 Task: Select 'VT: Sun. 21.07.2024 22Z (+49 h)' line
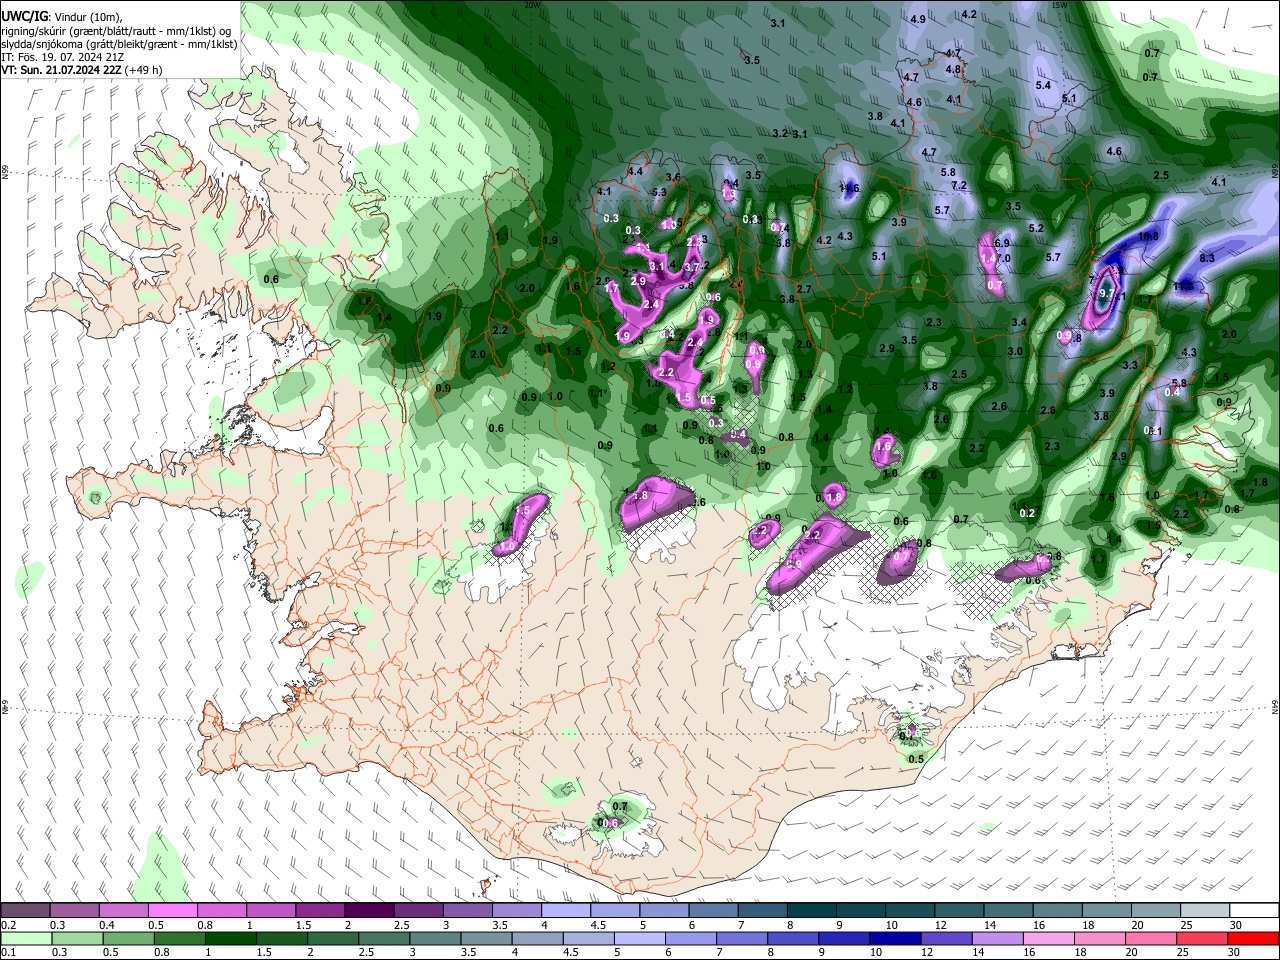(82, 70)
